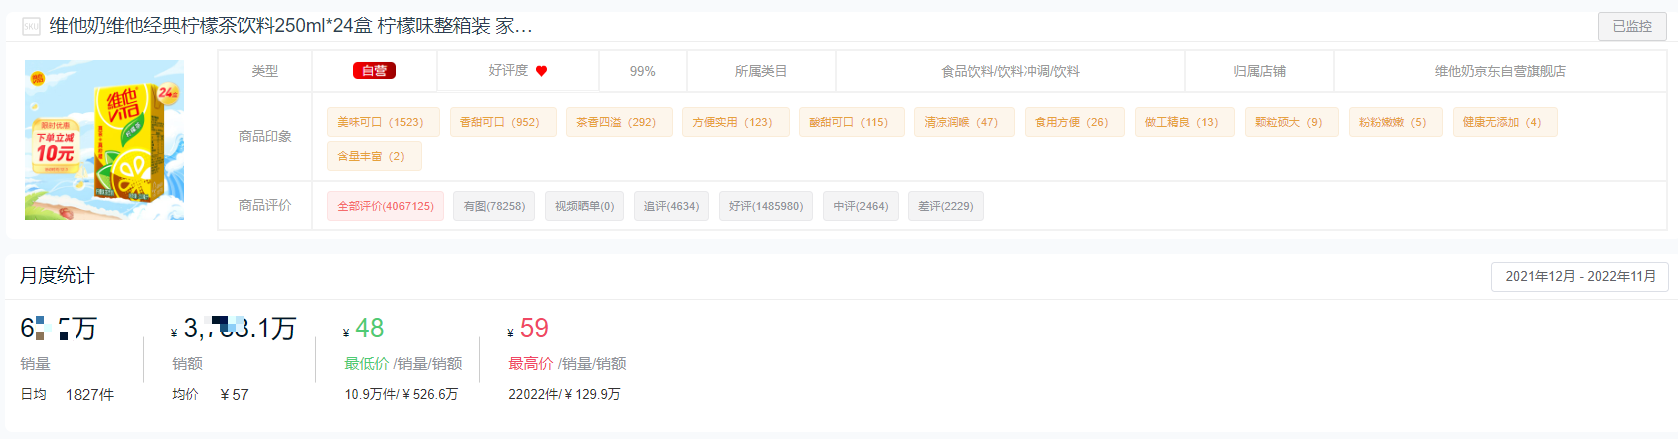The image size is (1678, 439).
Task: Open the 2021年12月 - 2022年11月 date range selector
Action: (1580, 276)
